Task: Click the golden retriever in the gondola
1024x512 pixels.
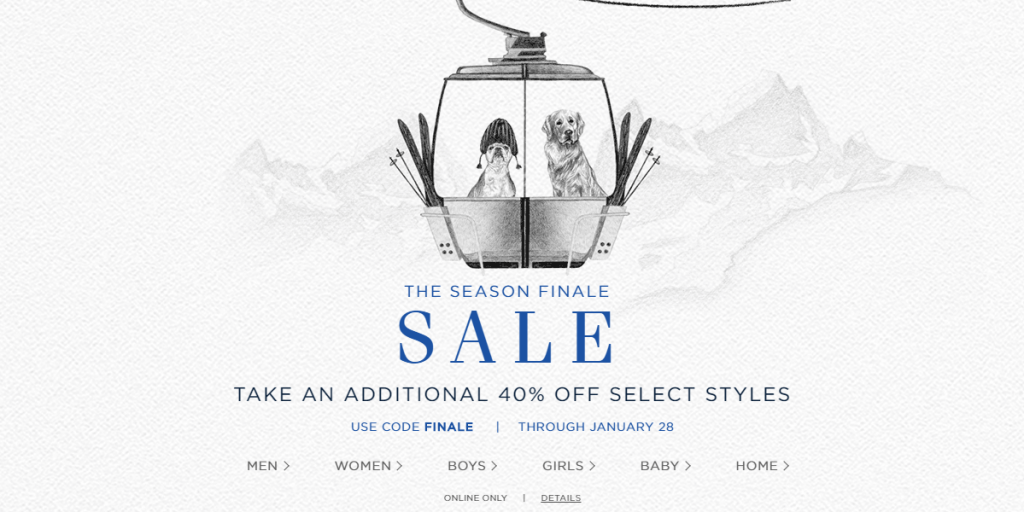Action: coord(568,153)
